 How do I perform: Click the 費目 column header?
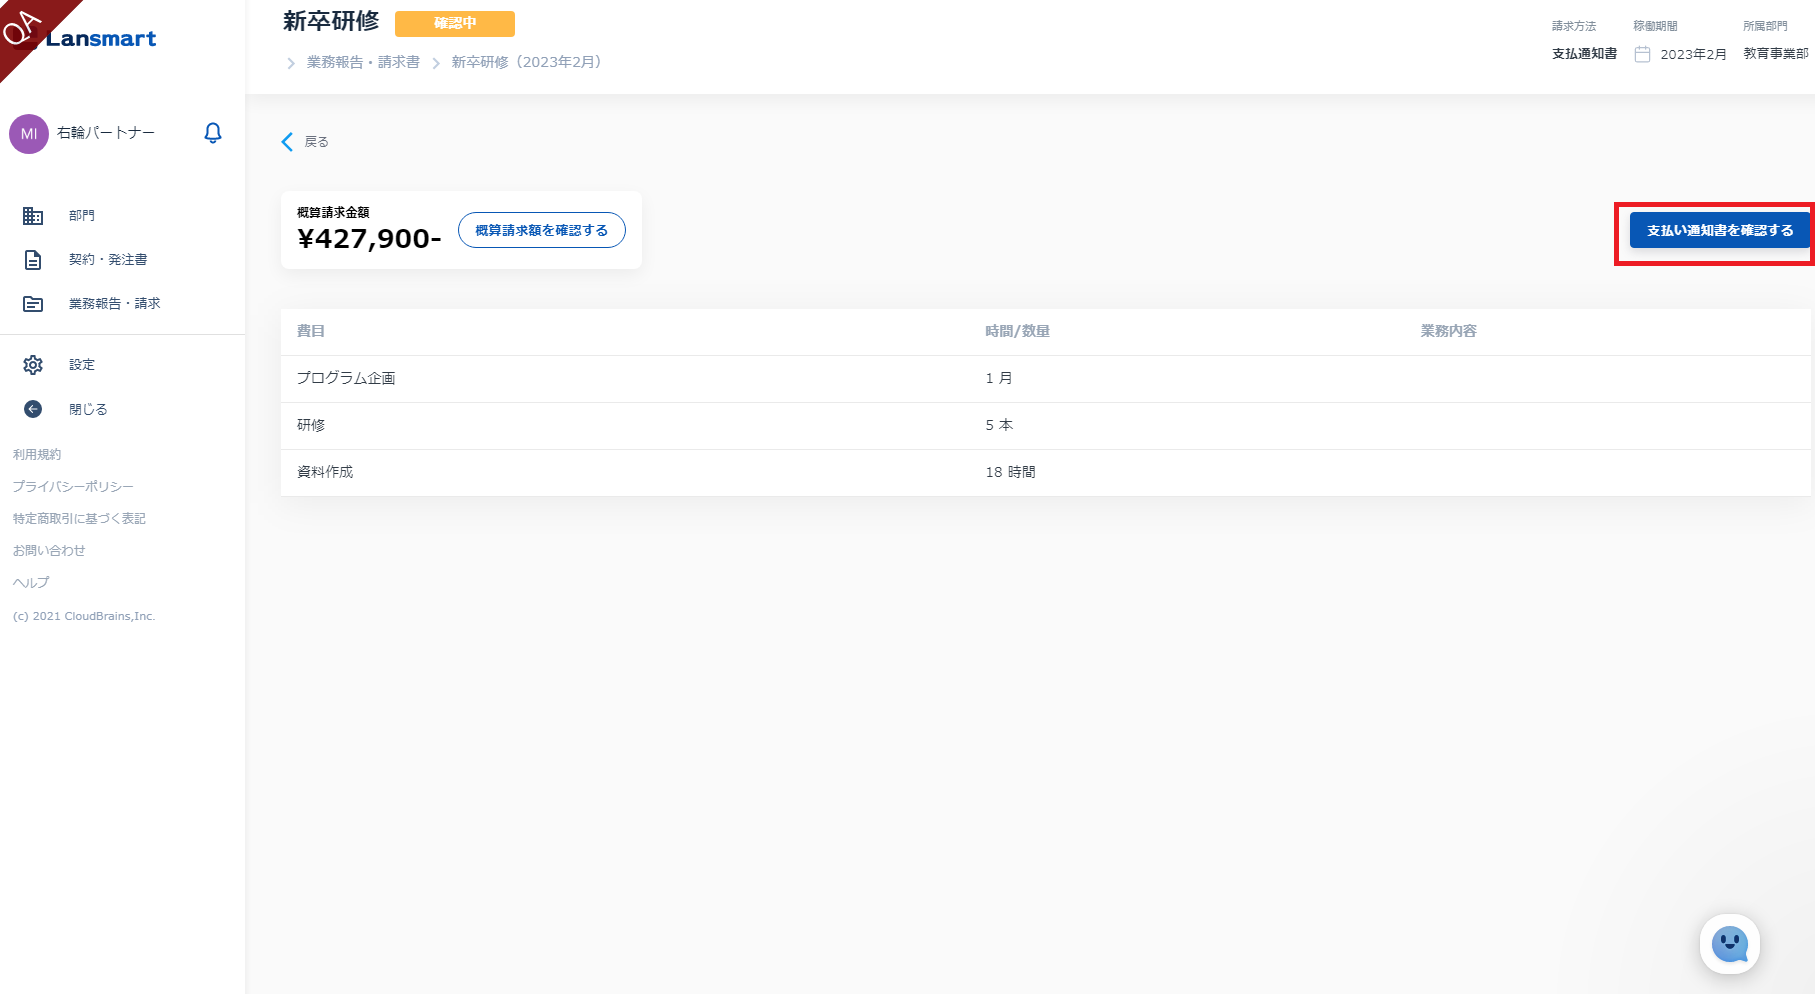[x=311, y=331]
